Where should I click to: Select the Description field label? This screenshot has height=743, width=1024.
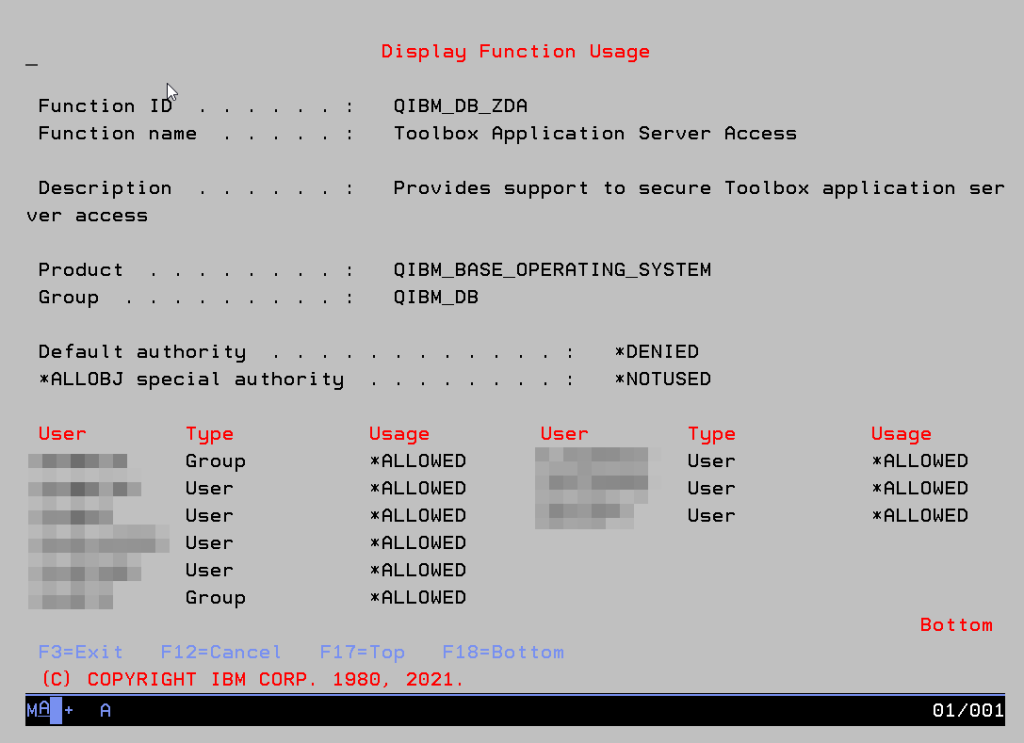pos(105,188)
